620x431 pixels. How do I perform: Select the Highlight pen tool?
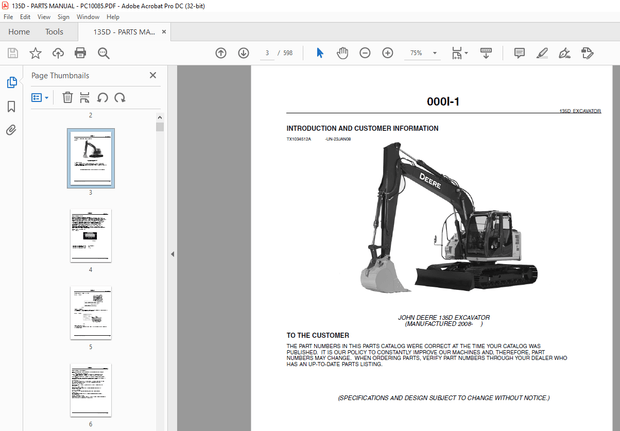tap(542, 53)
